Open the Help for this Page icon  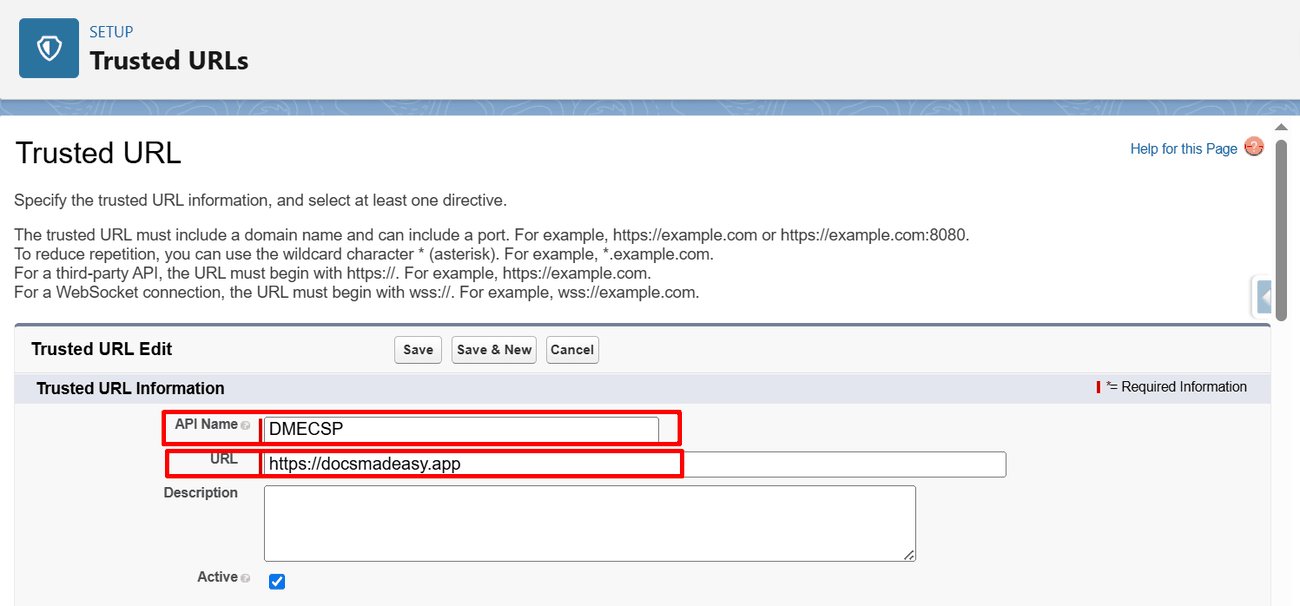pos(1254,147)
